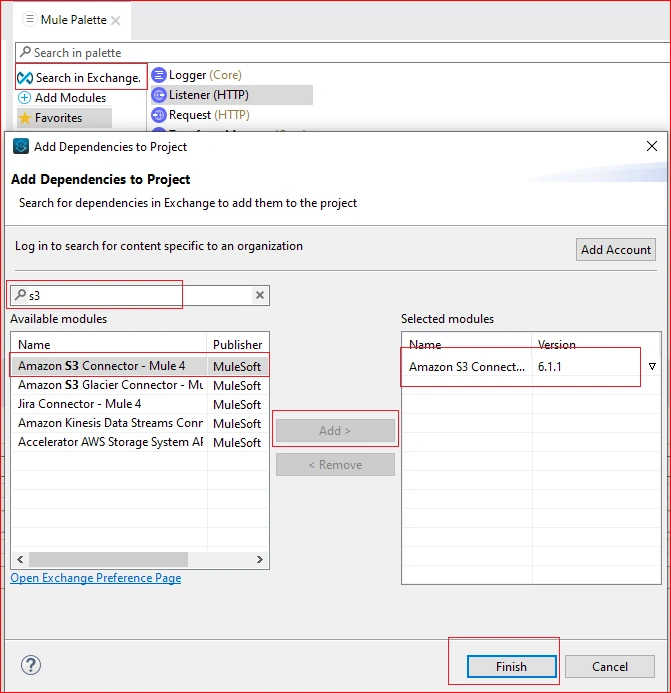Click the Add Account button

pos(615,250)
